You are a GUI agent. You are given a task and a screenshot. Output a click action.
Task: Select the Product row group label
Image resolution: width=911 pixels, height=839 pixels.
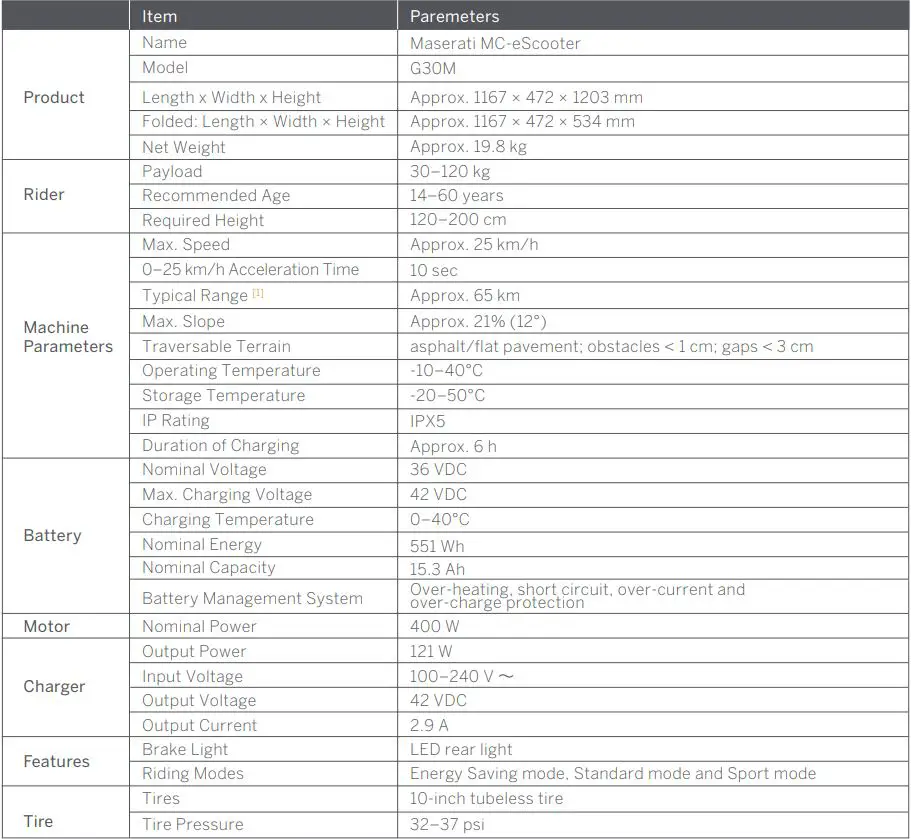click(x=53, y=97)
